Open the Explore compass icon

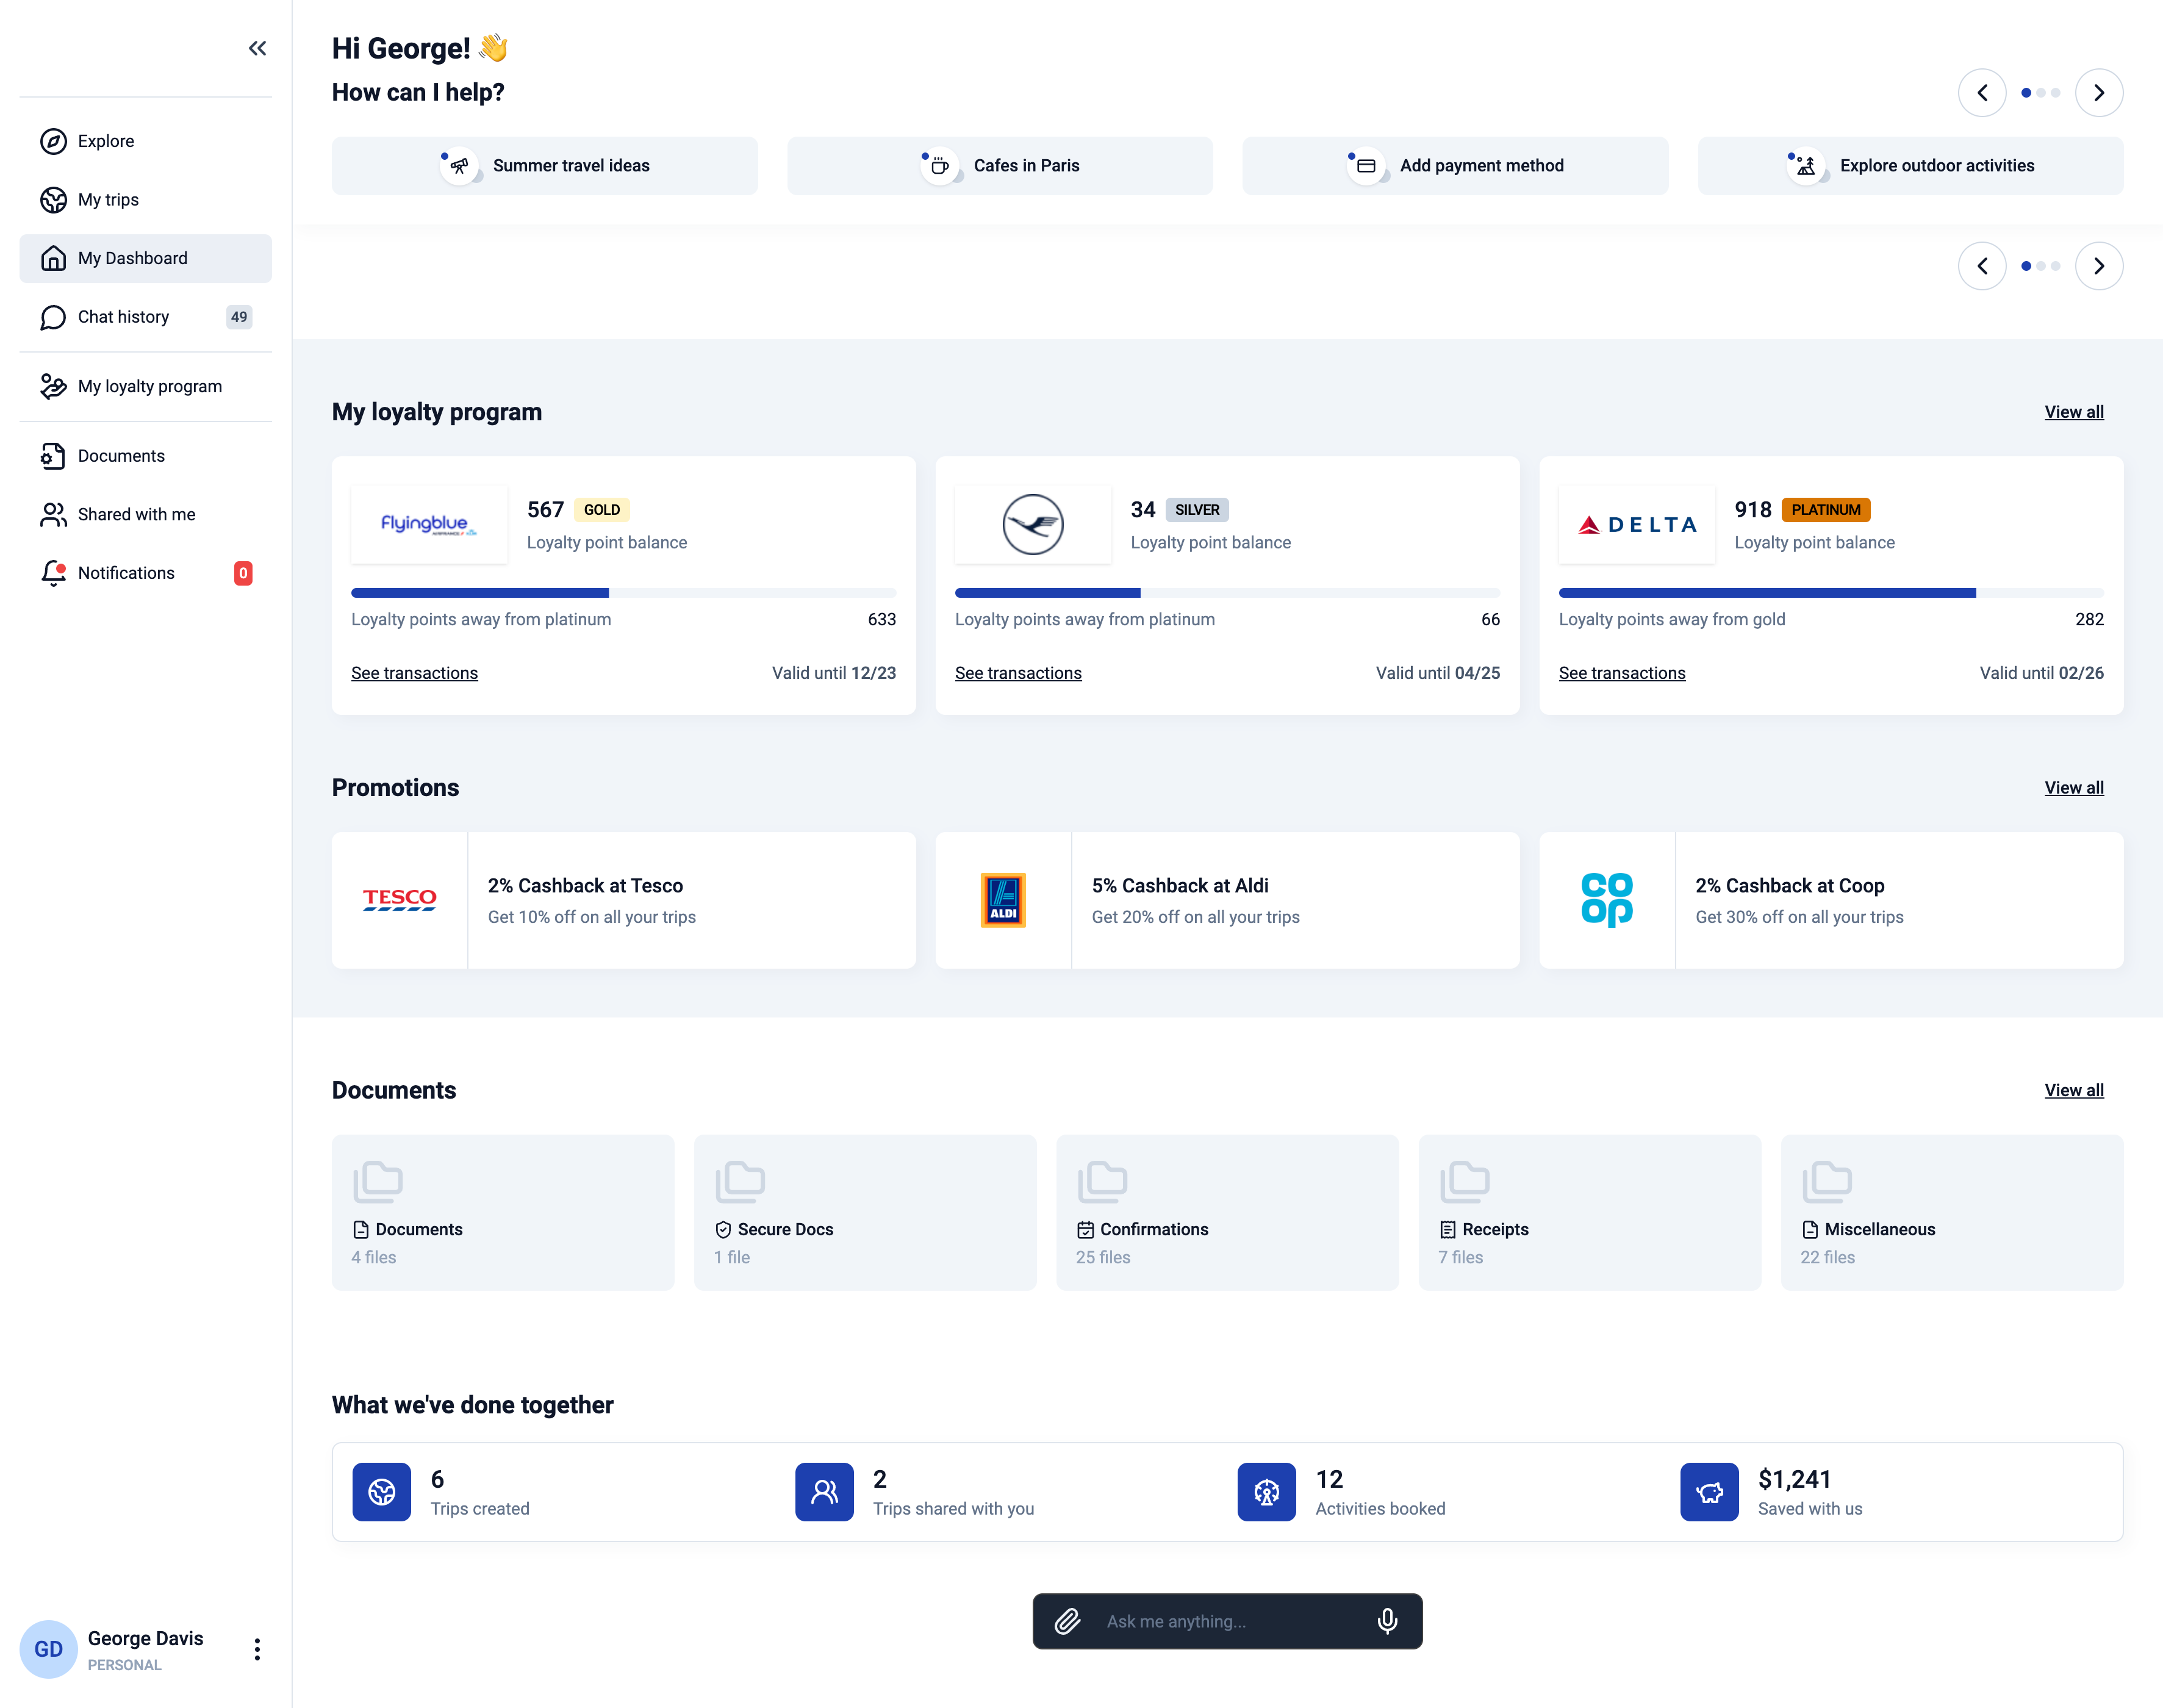coord(53,141)
